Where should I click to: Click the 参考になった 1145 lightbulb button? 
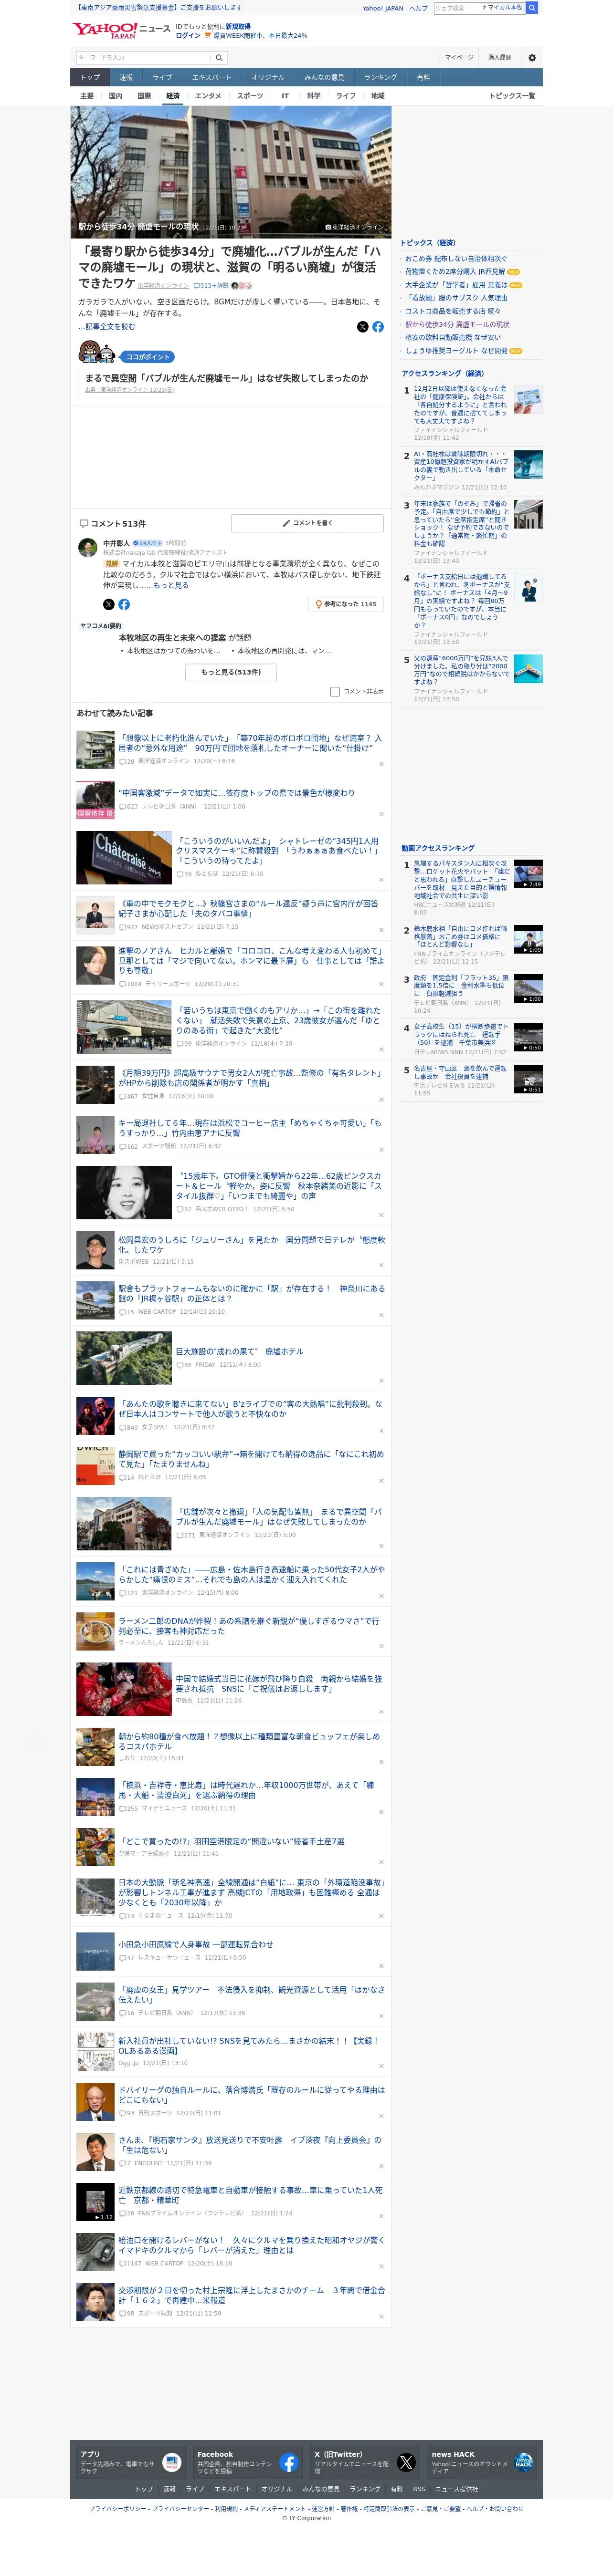(345, 604)
